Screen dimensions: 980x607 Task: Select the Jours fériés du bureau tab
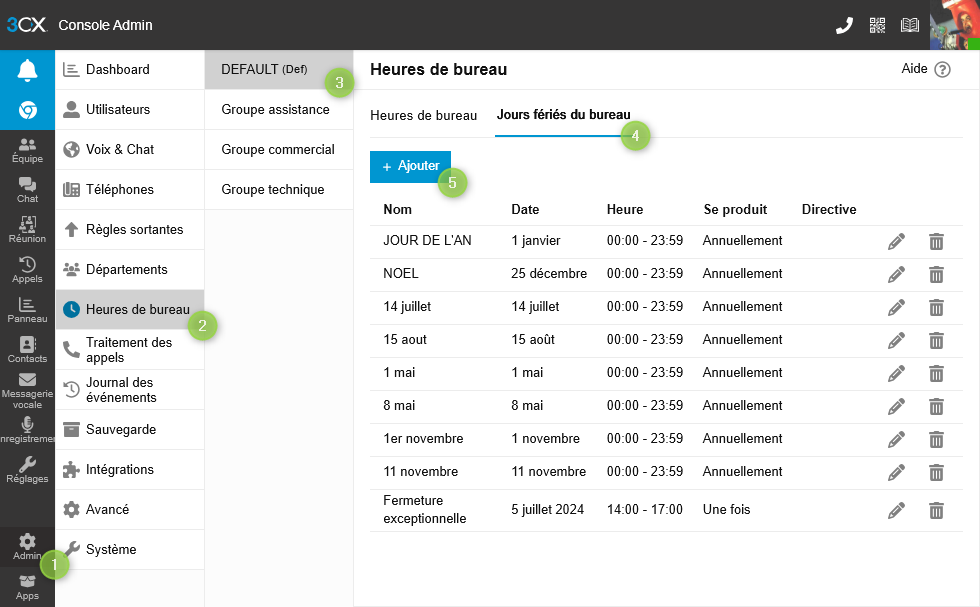pyautogui.click(x=563, y=115)
